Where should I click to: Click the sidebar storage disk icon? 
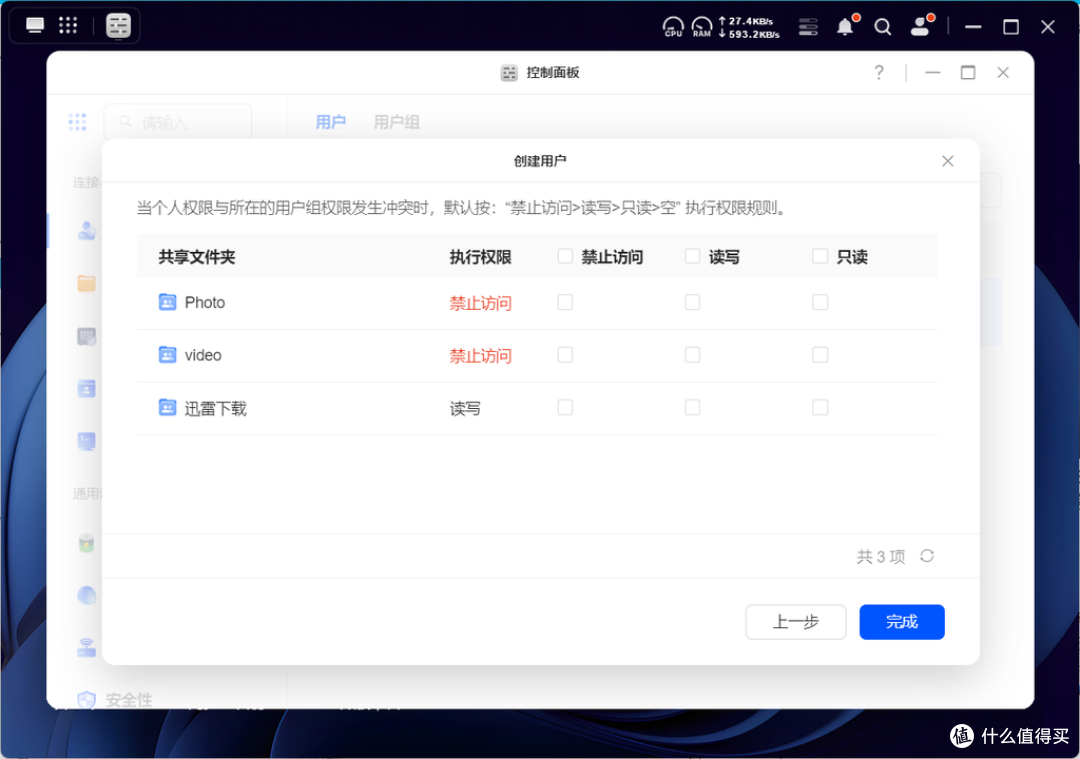click(x=87, y=543)
